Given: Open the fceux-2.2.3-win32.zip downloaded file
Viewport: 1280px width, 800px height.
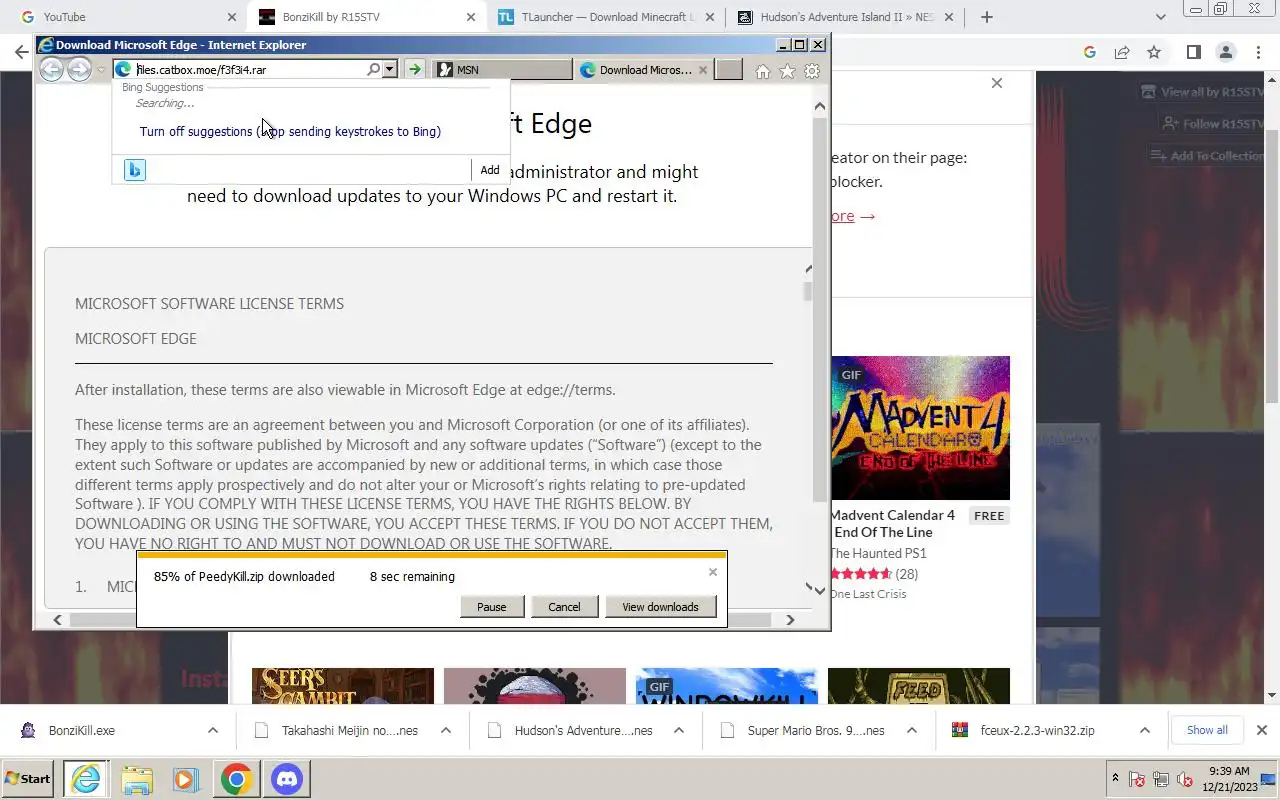Looking at the screenshot, I should point(1037,731).
